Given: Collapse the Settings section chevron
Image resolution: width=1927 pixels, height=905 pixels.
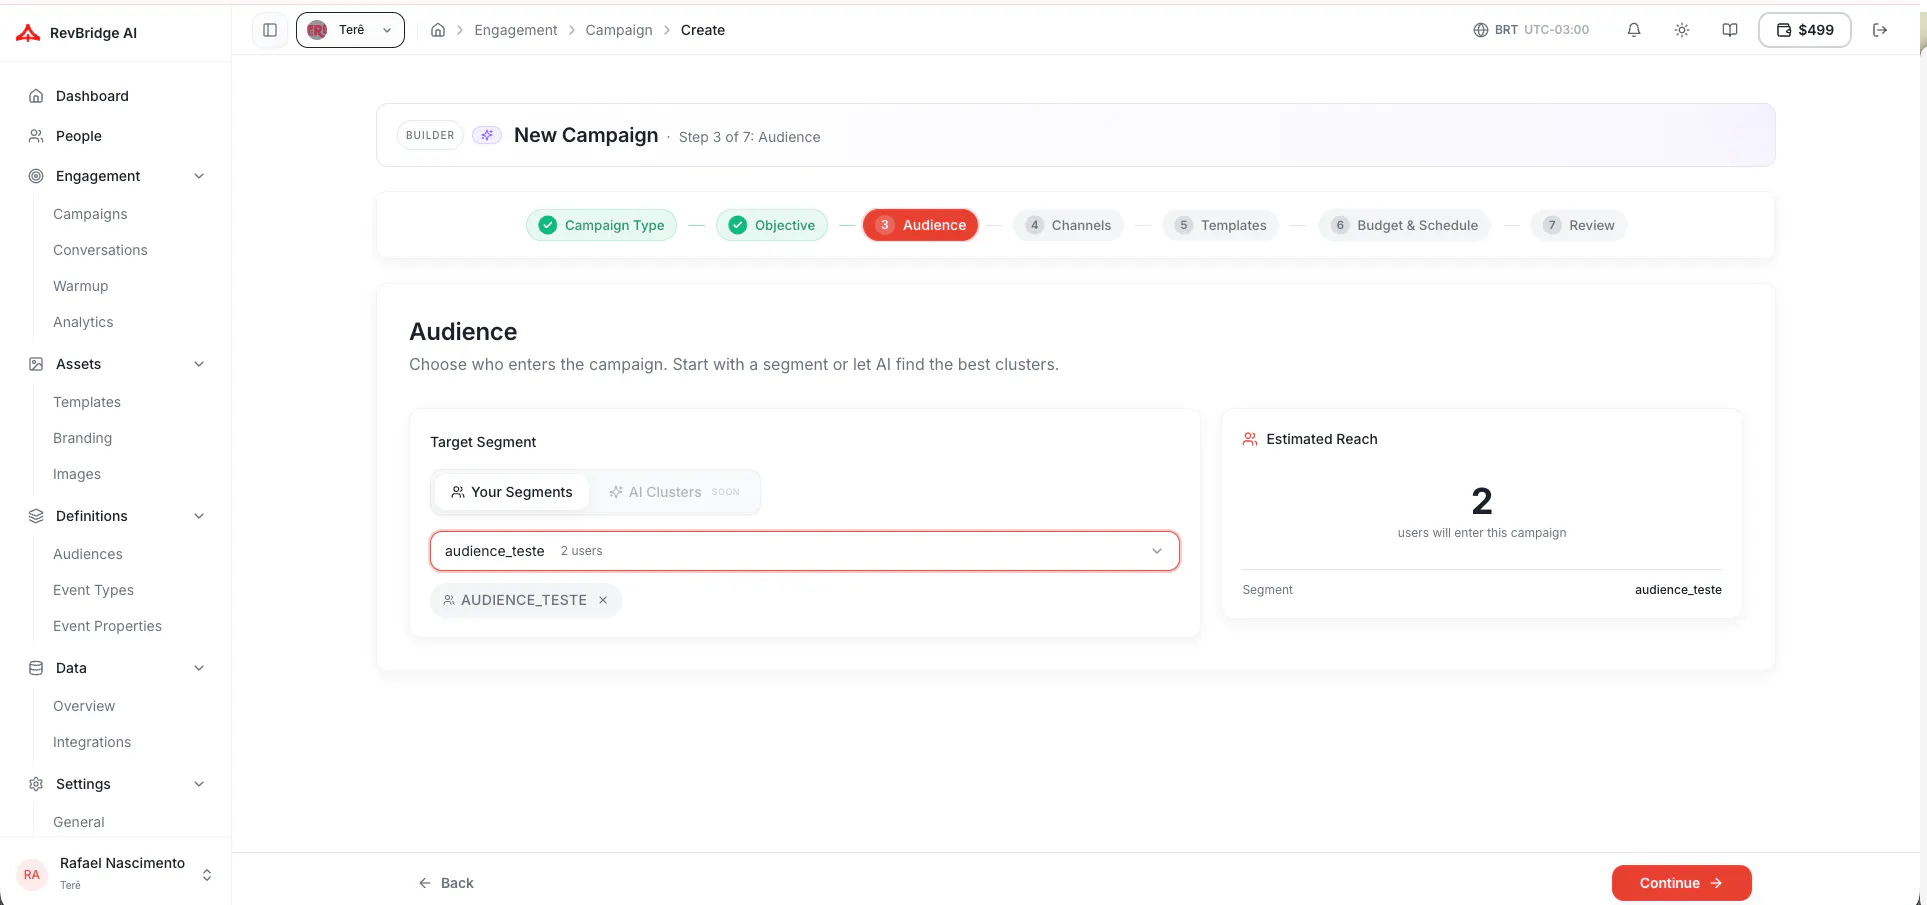Looking at the screenshot, I should (x=199, y=784).
